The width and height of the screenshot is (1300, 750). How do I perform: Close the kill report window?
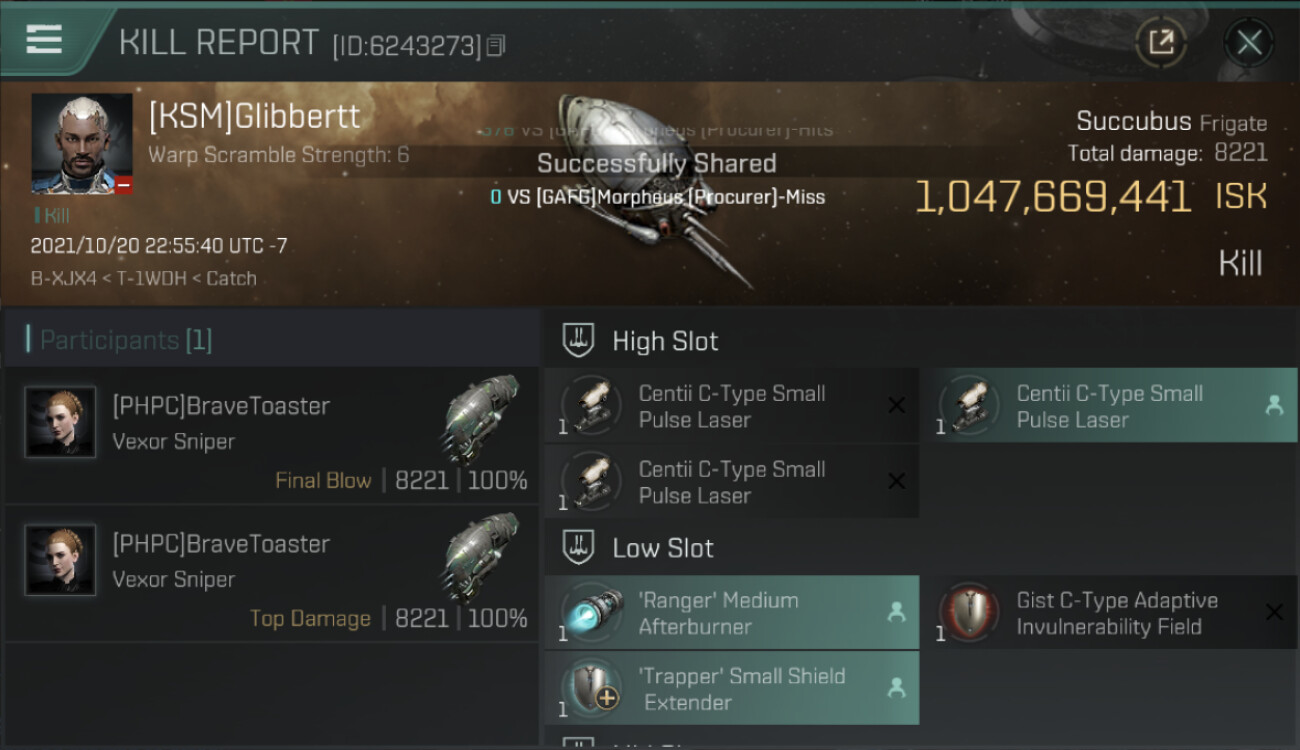click(x=1249, y=42)
